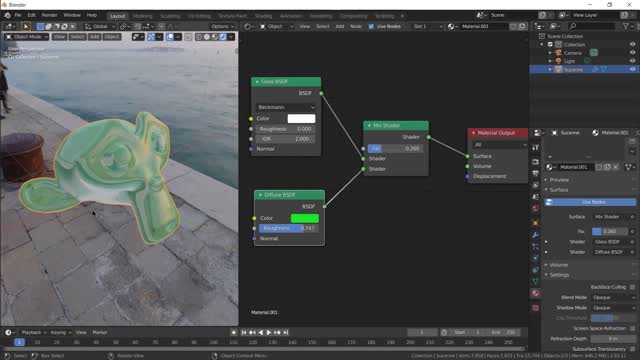Hide the Camera with its eye icon
The image size is (640, 360).
coord(632,53)
